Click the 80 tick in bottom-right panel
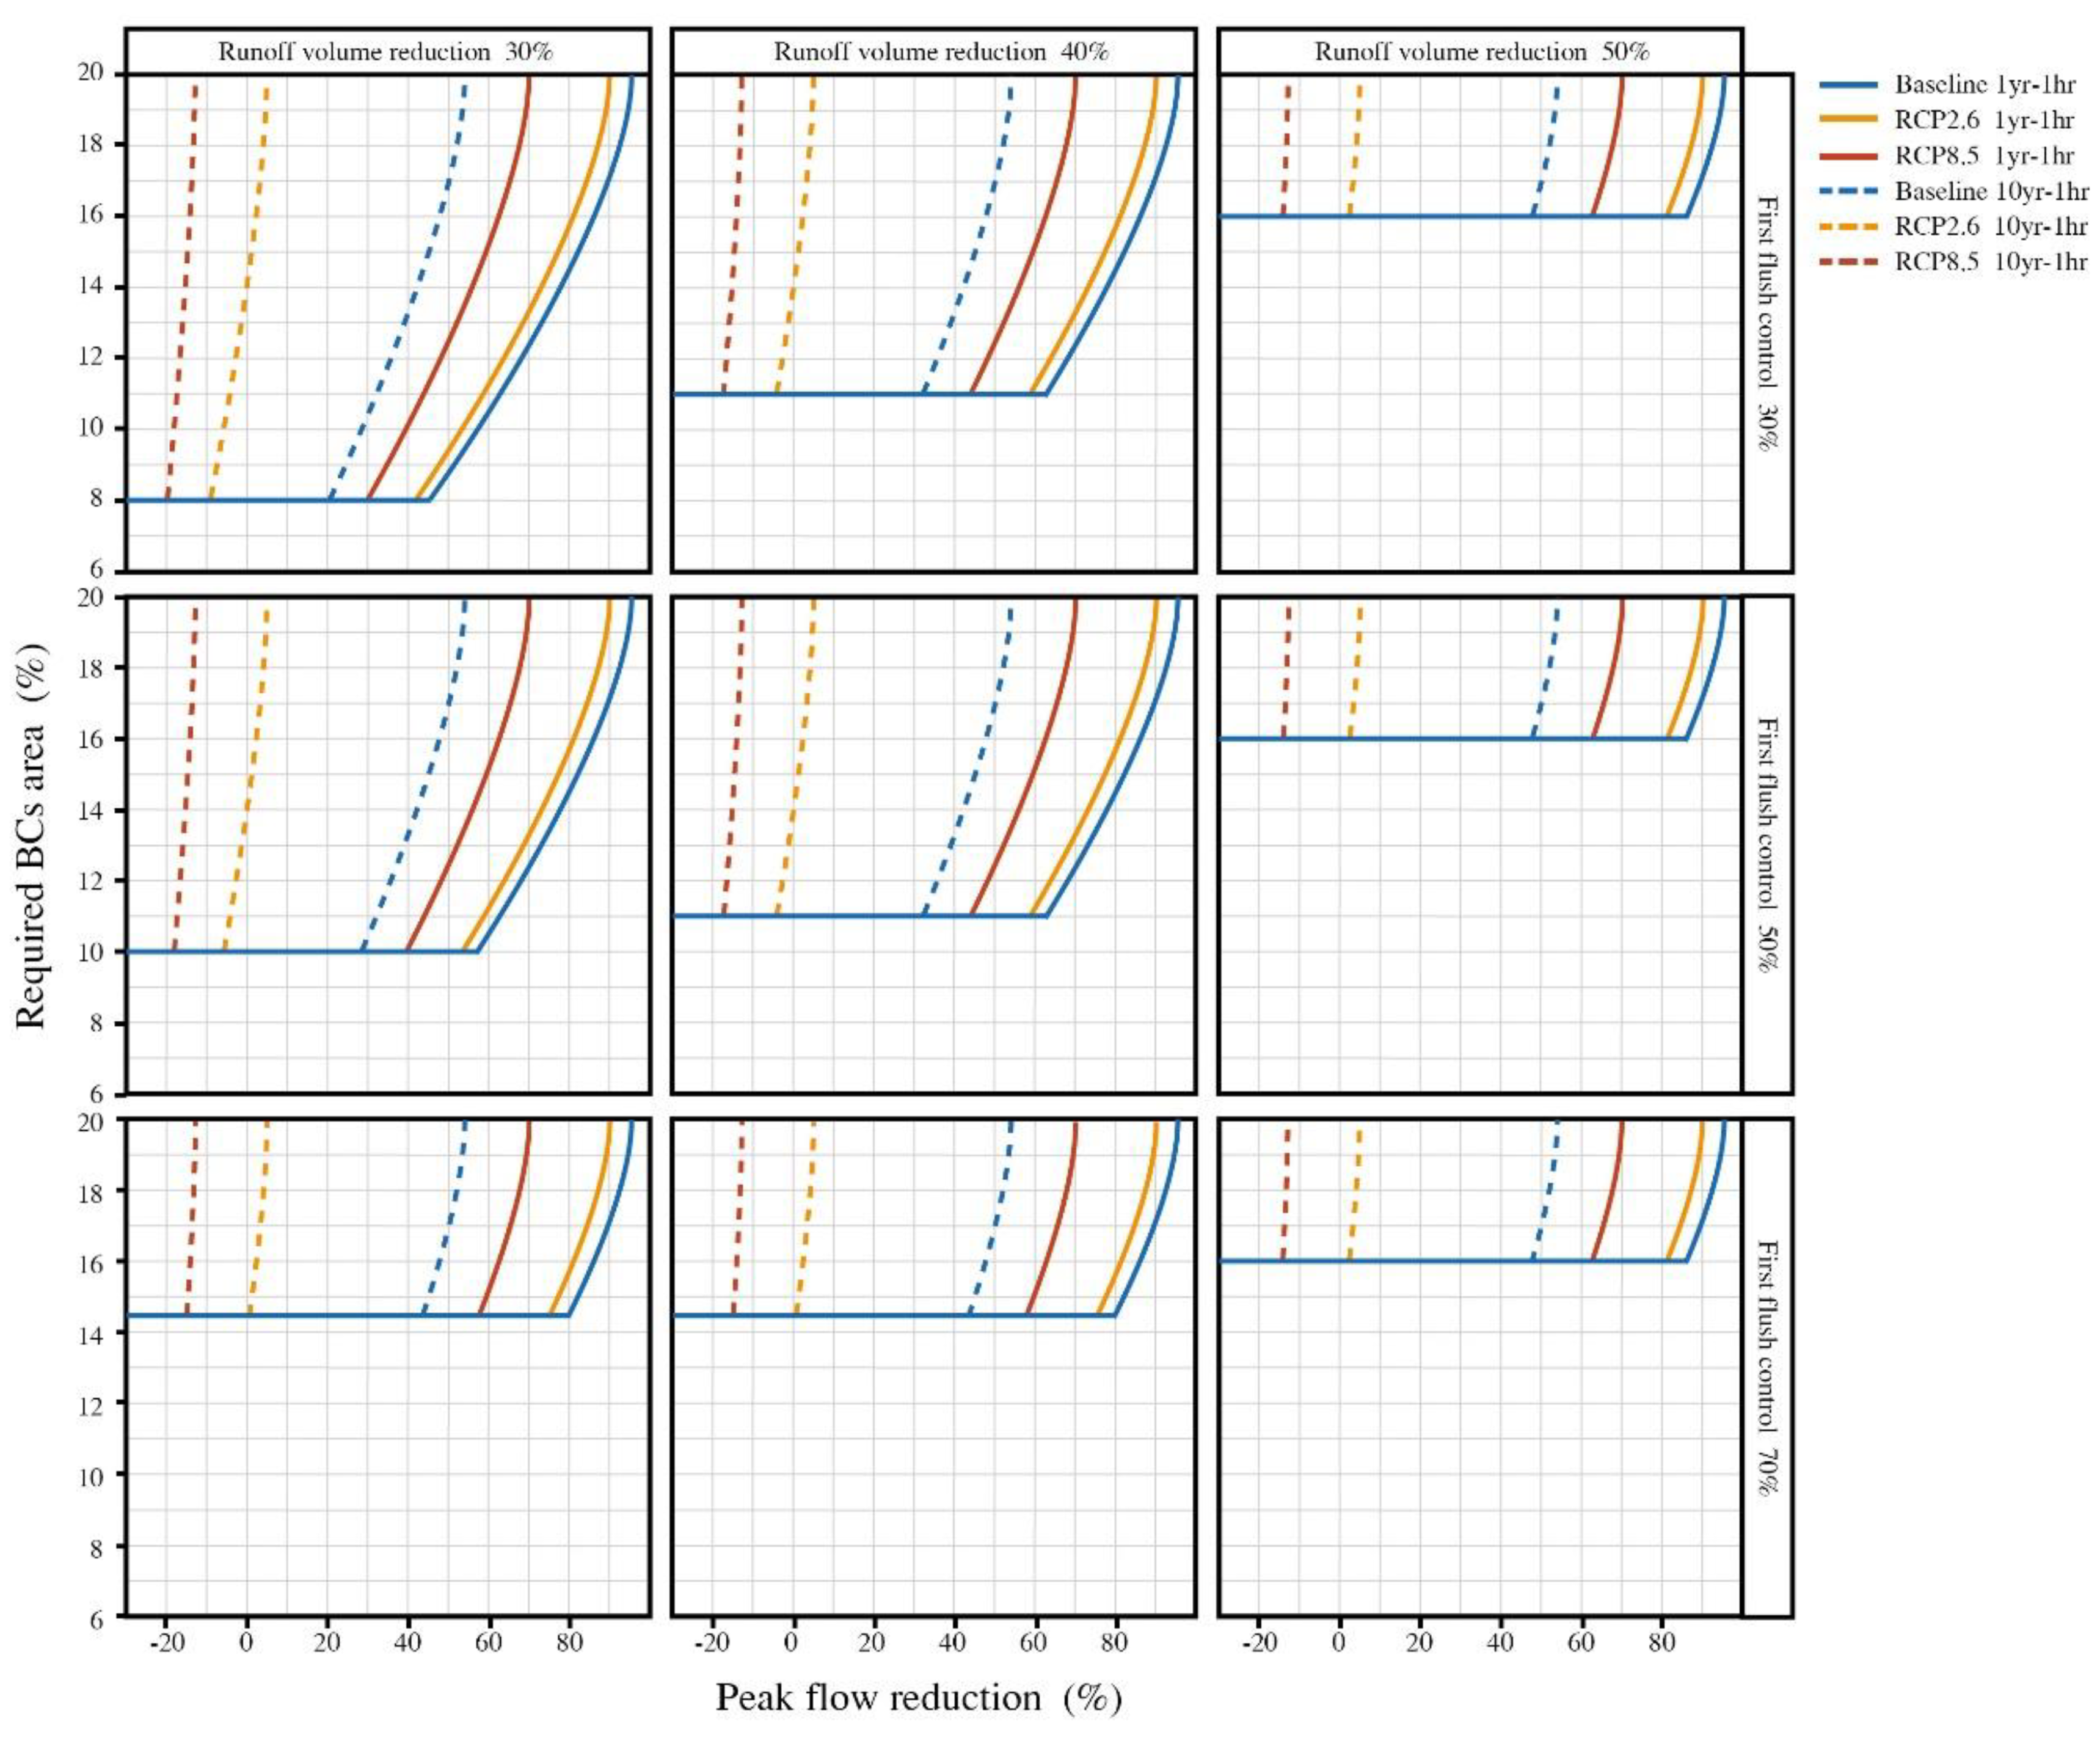2100x1738 pixels. pos(1662,1643)
